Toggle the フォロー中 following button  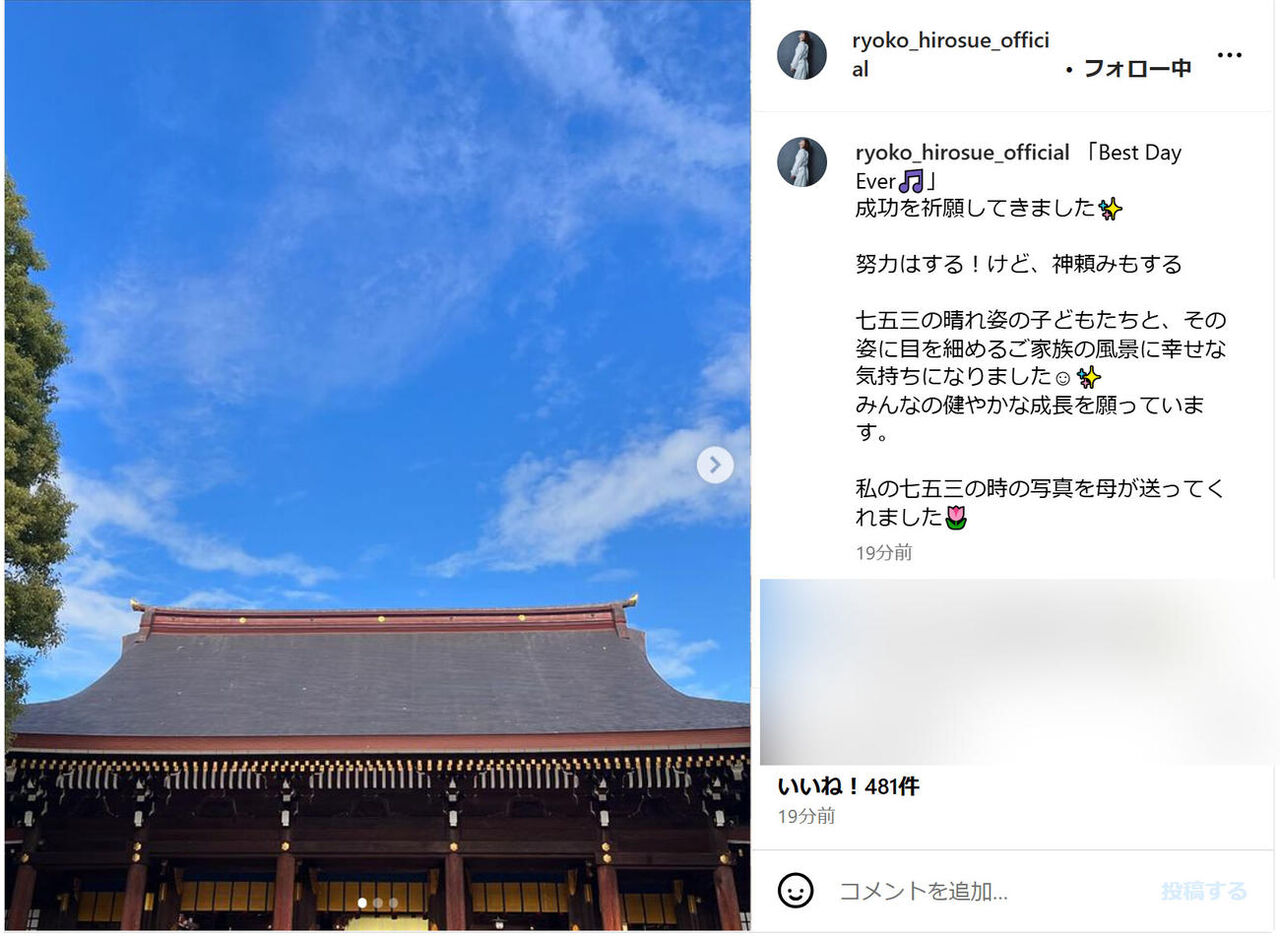(x=1138, y=68)
